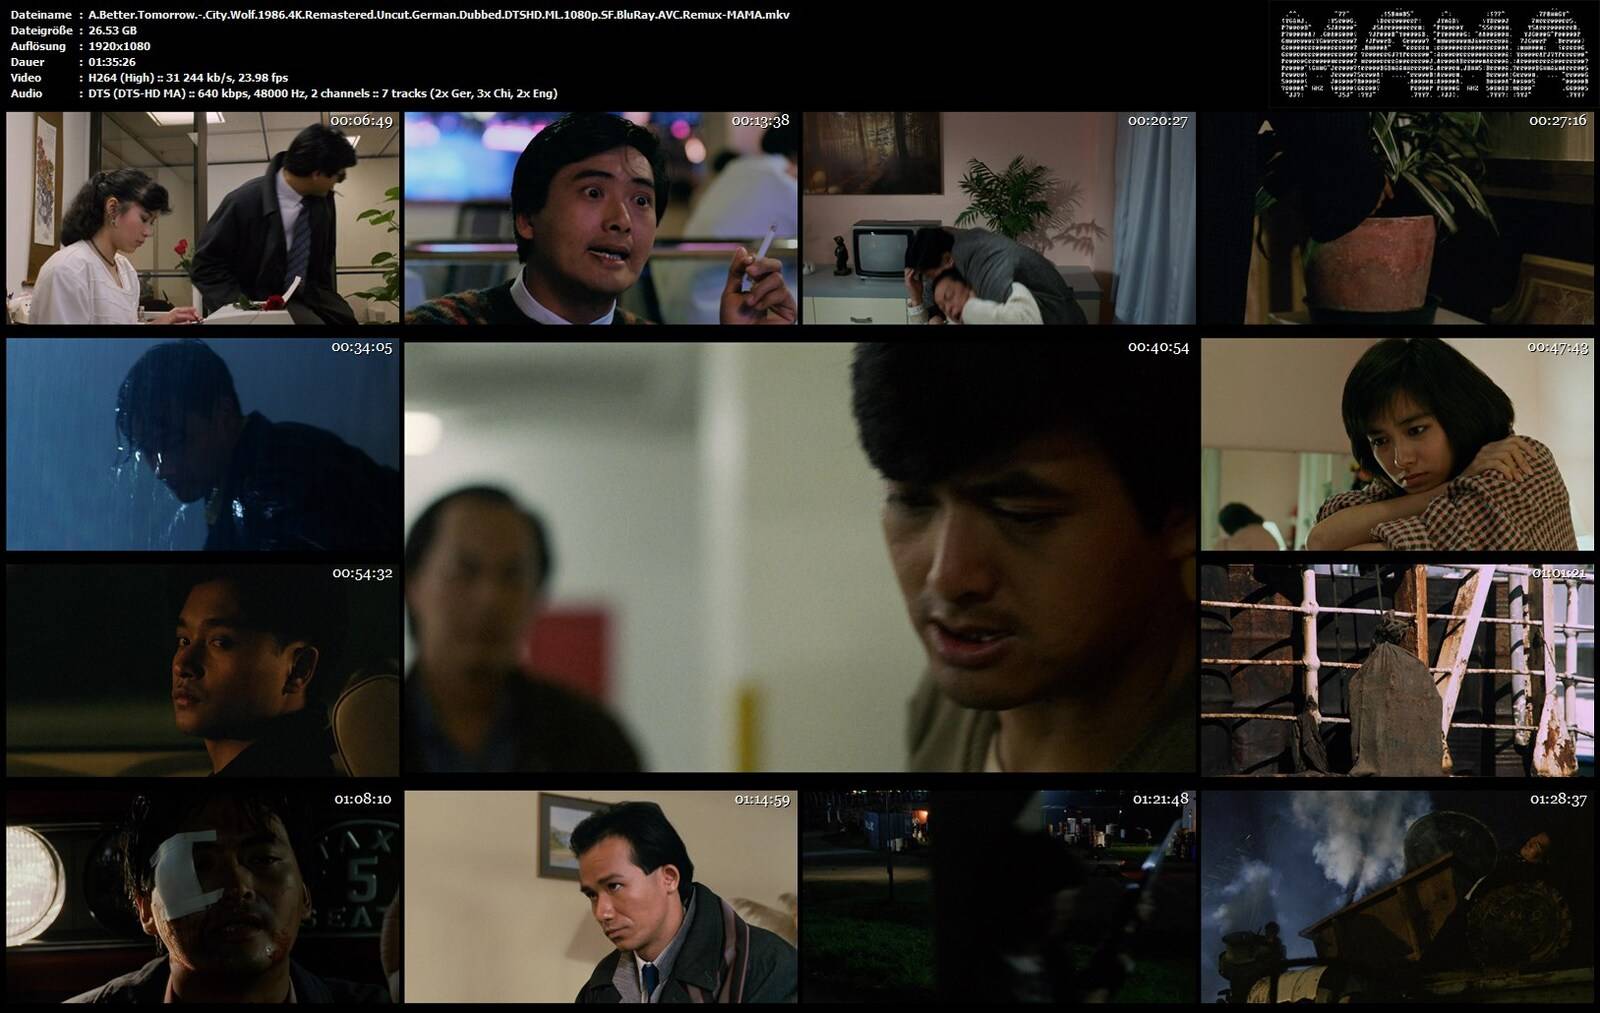This screenshot has height=1013, width=1600.
Task: Open thumbnail of man leaning over woman's desk
Action: (203, 218)
